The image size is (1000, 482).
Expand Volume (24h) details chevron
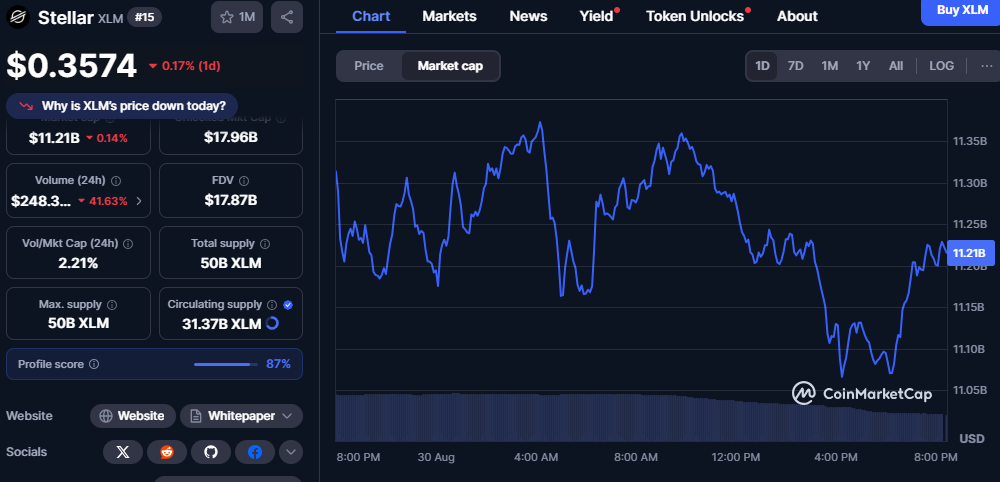point(139,201)
